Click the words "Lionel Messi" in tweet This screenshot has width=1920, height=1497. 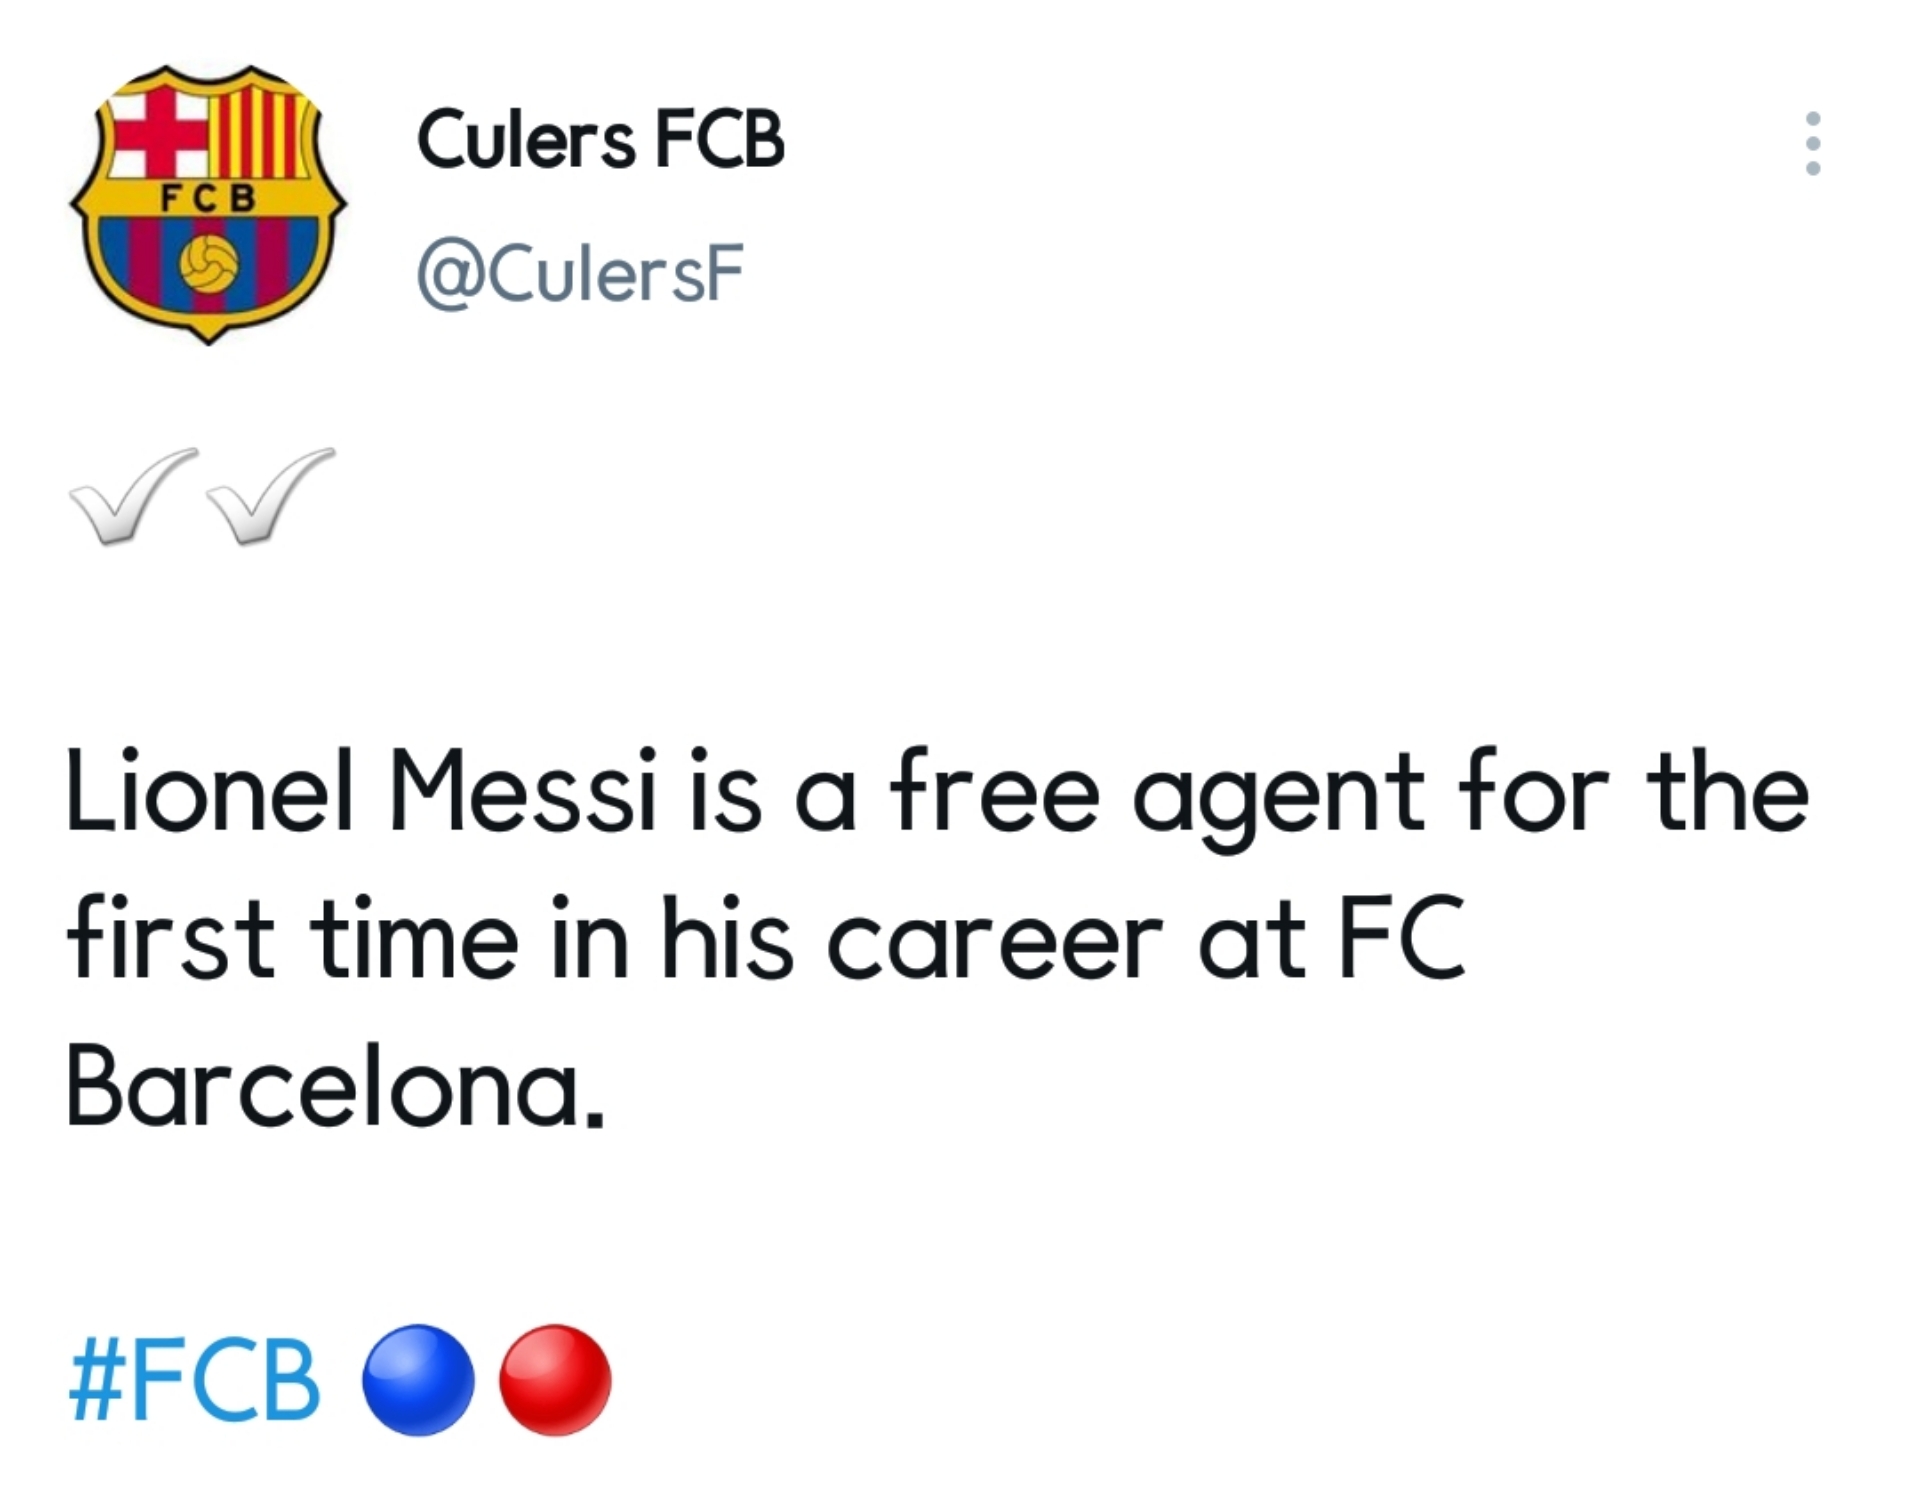[362, 792]
